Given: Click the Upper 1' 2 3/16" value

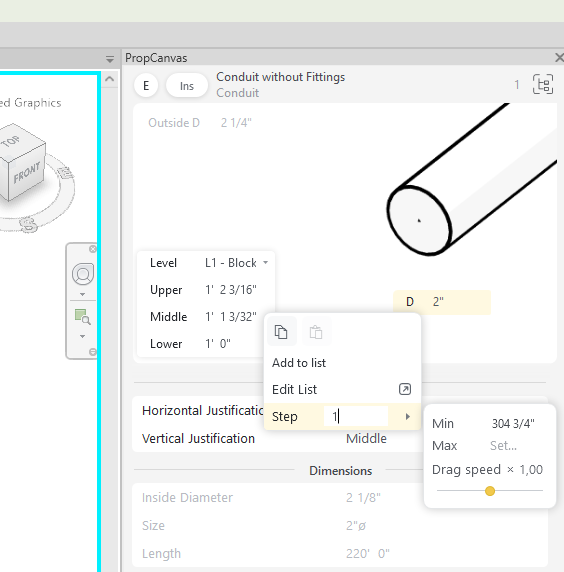Looking at the screenshot, I should pos(231,290).
